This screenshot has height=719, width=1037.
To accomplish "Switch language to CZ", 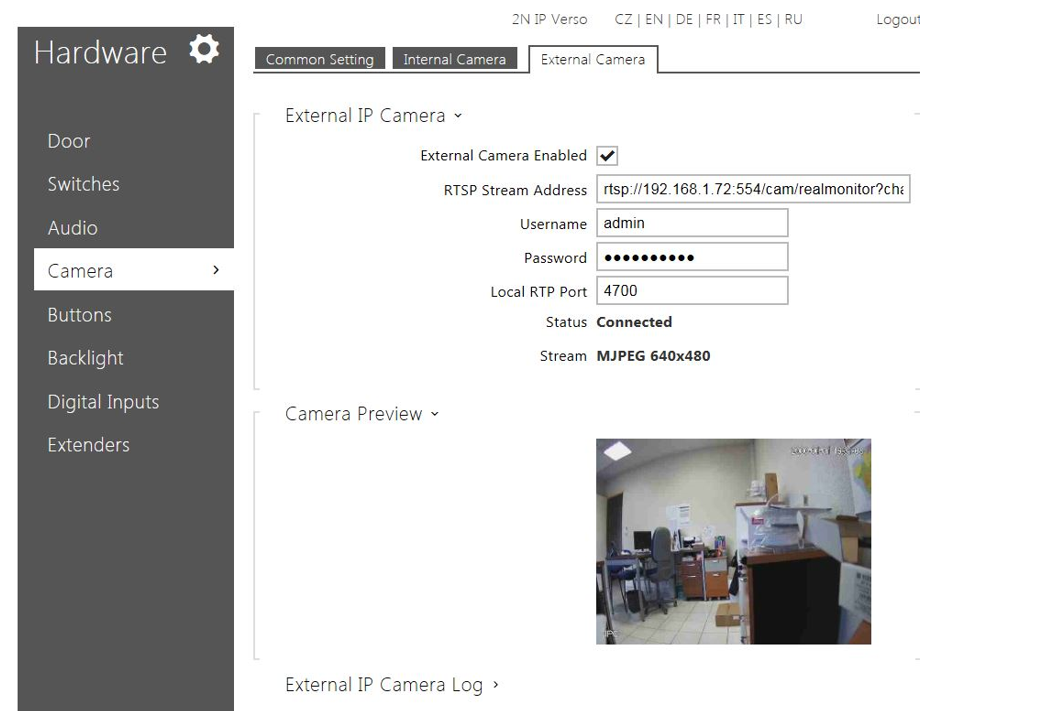I will pos(625,20).
